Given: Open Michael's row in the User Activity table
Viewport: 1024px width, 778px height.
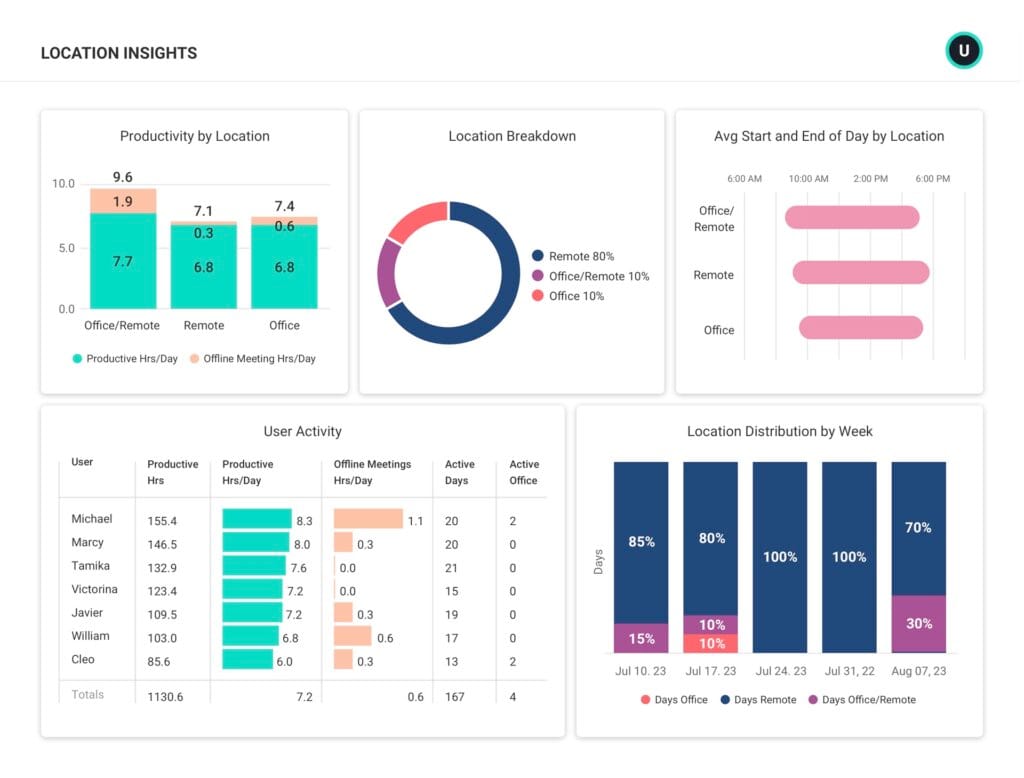Looking at the screenshot, I should (92, 519).
